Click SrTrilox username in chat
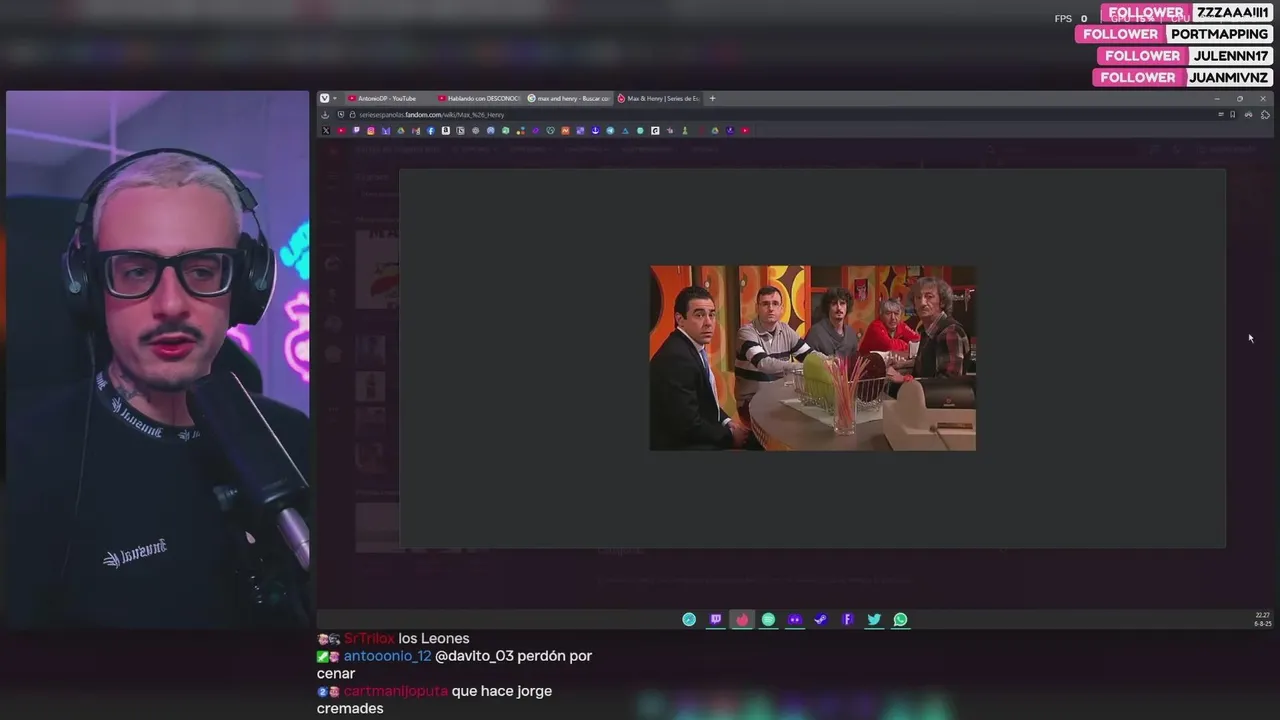 point(369,638)
